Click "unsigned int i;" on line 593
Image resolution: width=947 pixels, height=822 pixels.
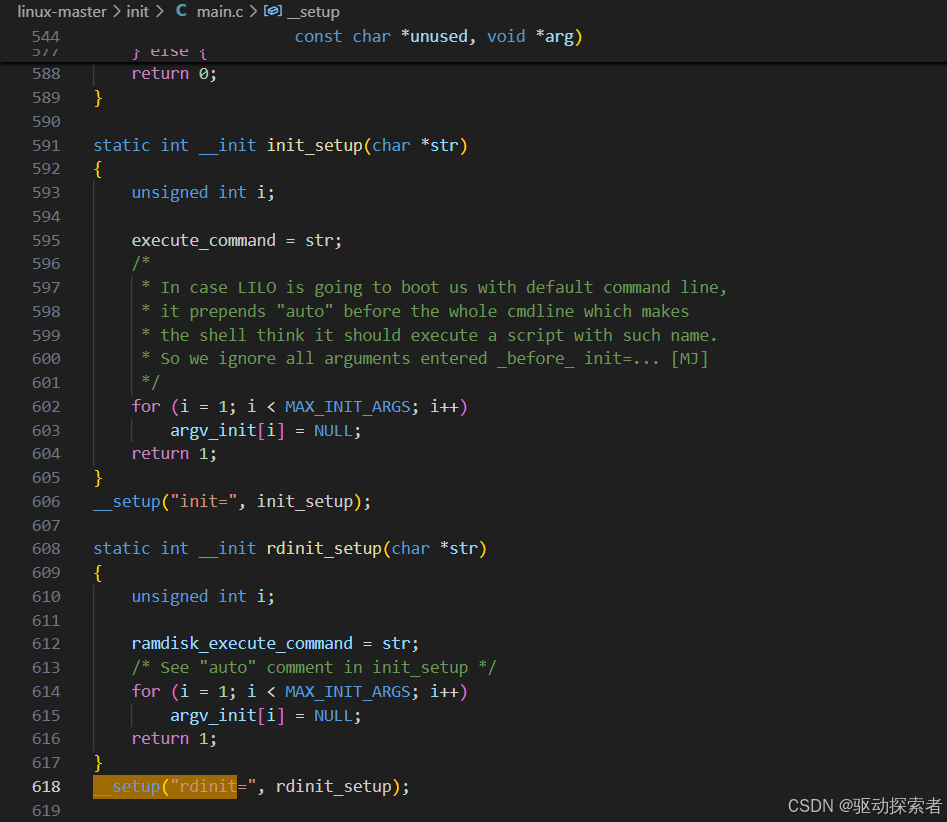(203, 193)
